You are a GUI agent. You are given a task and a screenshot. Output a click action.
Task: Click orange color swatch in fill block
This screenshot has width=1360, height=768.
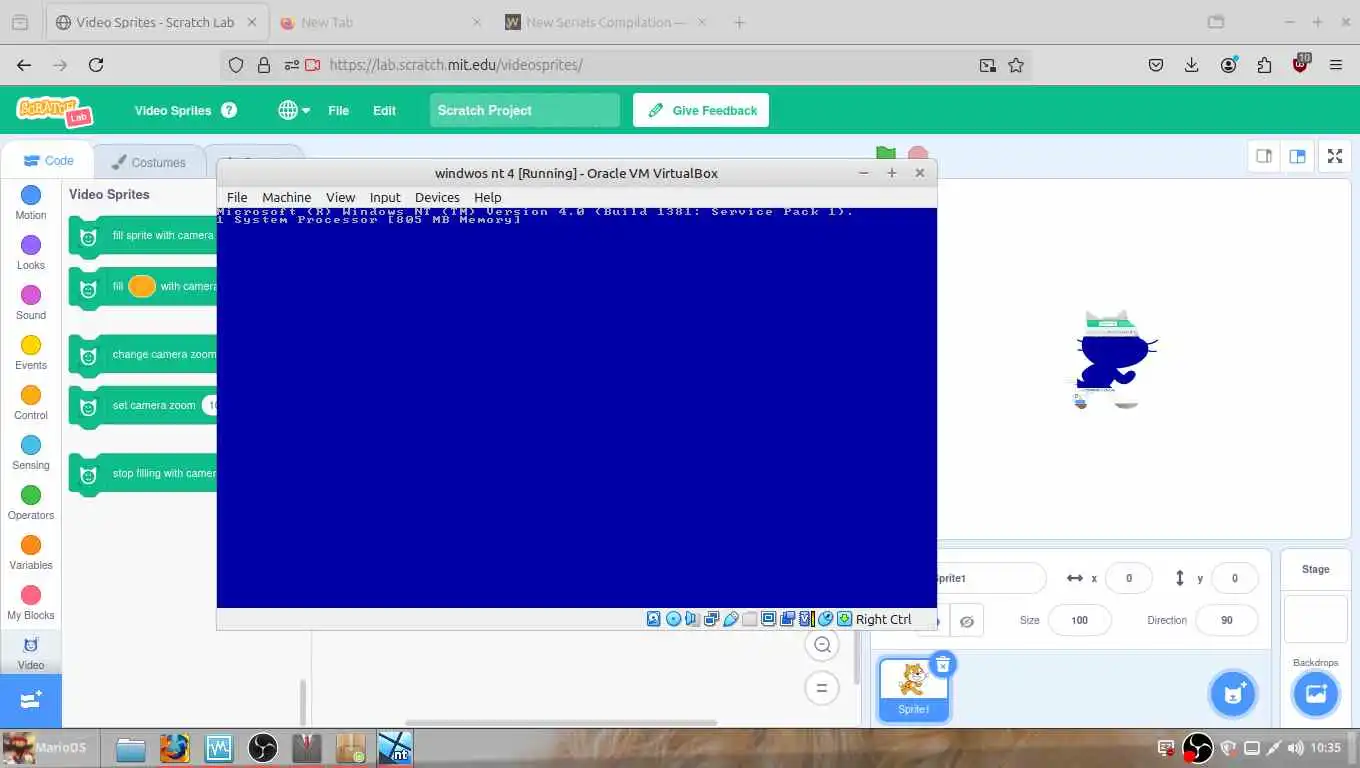(142, 286)
